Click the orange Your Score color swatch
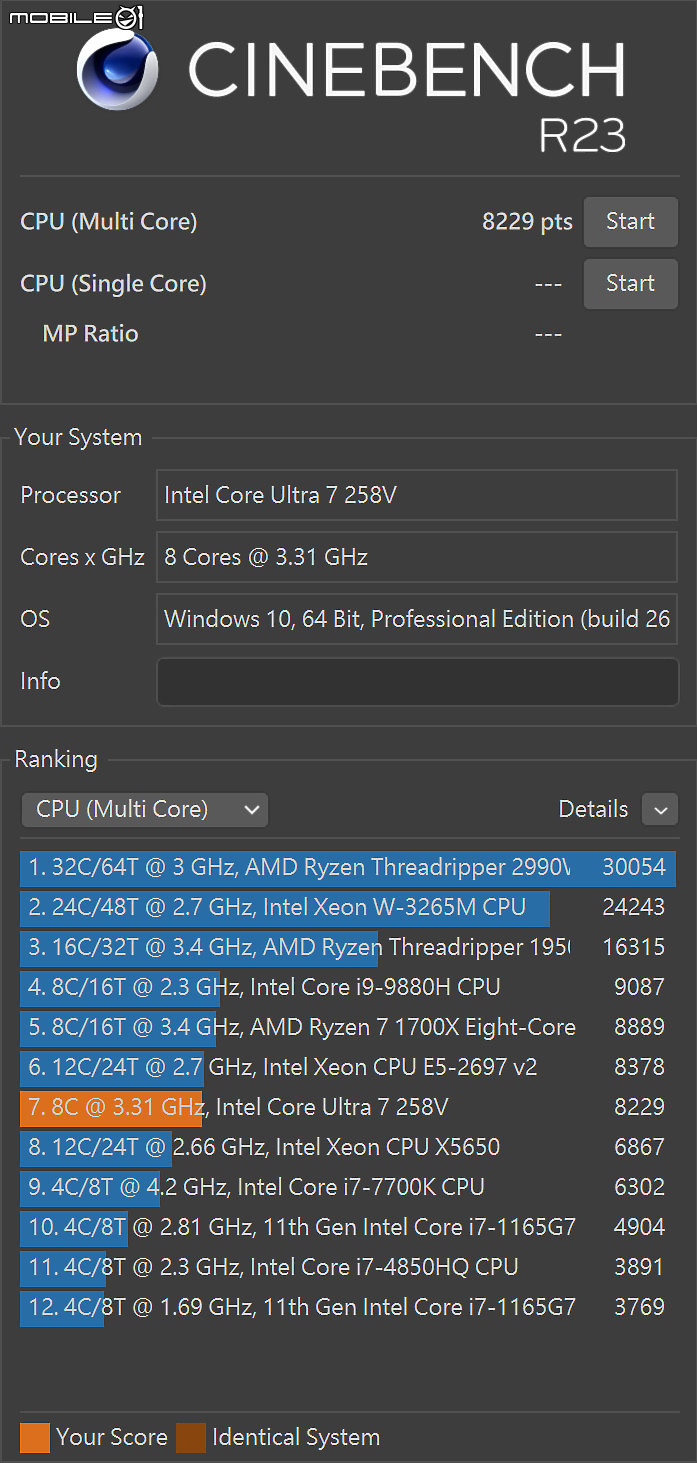The height and width of the screenshot is (1463, 697). coord(35,1437)
